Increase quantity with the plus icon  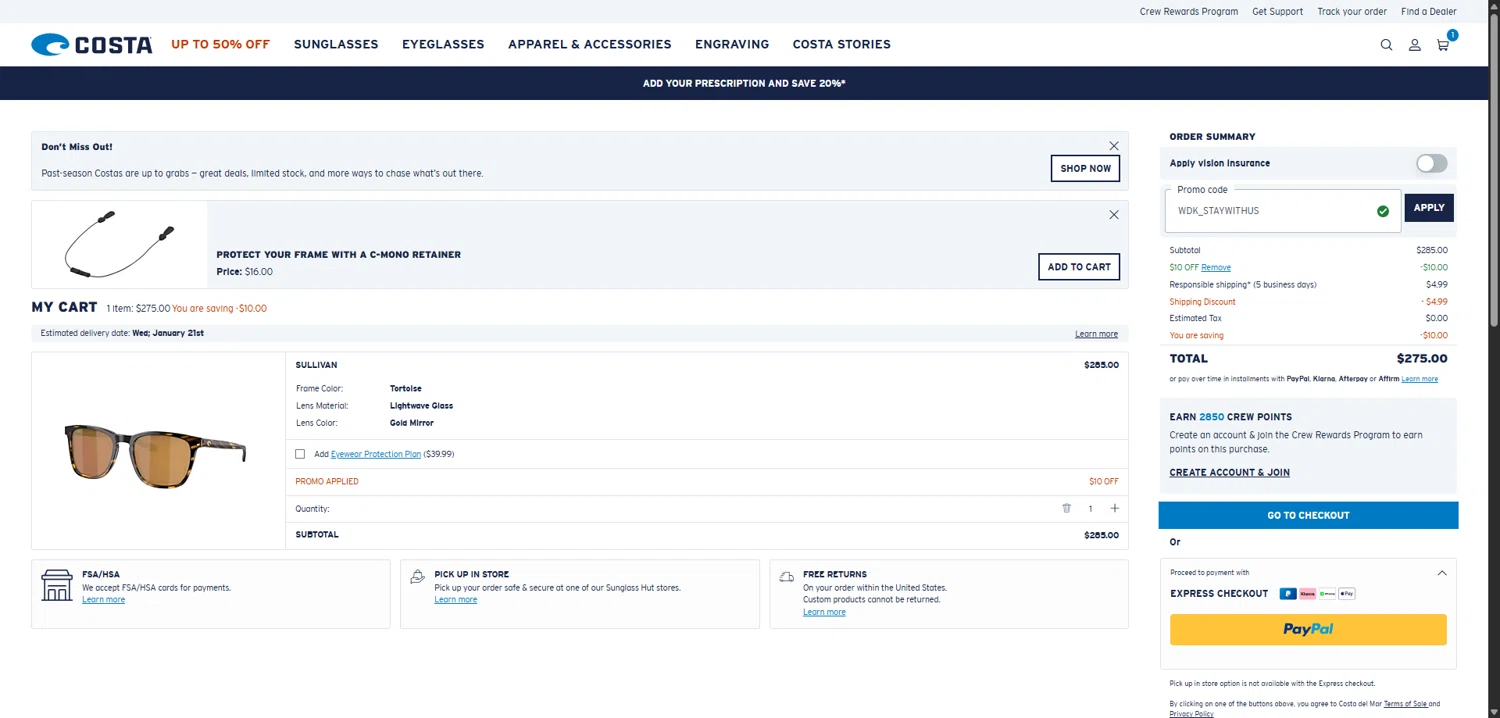(x=1115, y=508)
